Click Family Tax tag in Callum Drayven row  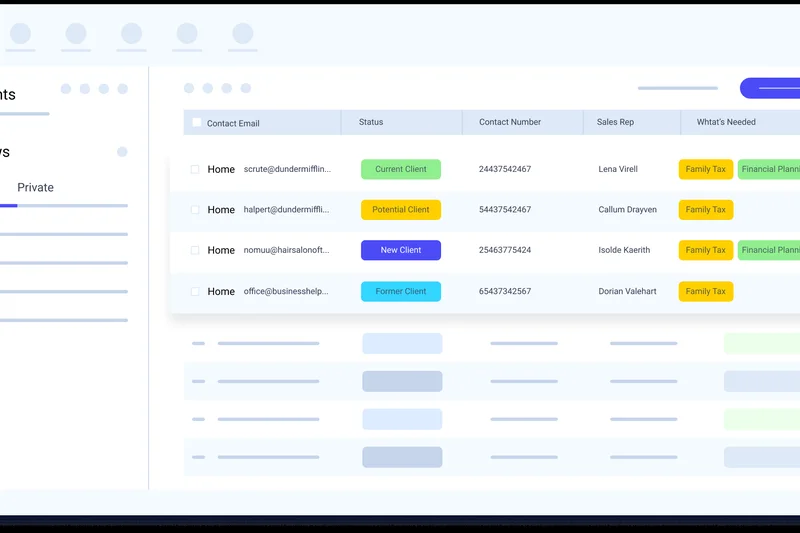pyautogui.click(x=705, y=210)
